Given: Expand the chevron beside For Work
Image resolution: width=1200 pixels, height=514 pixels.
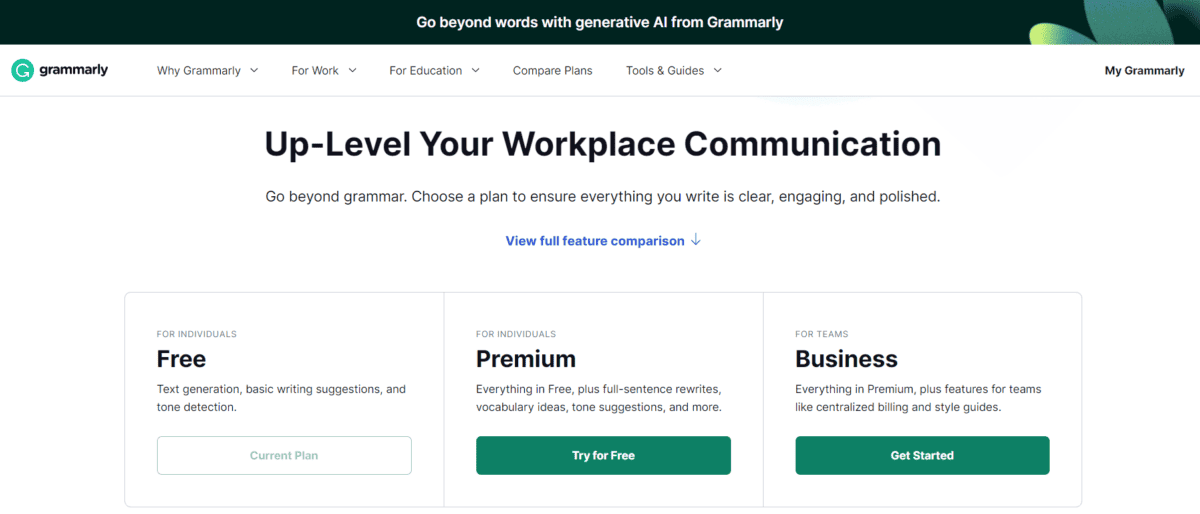Looking at the screenshot, I should [352, 70].
